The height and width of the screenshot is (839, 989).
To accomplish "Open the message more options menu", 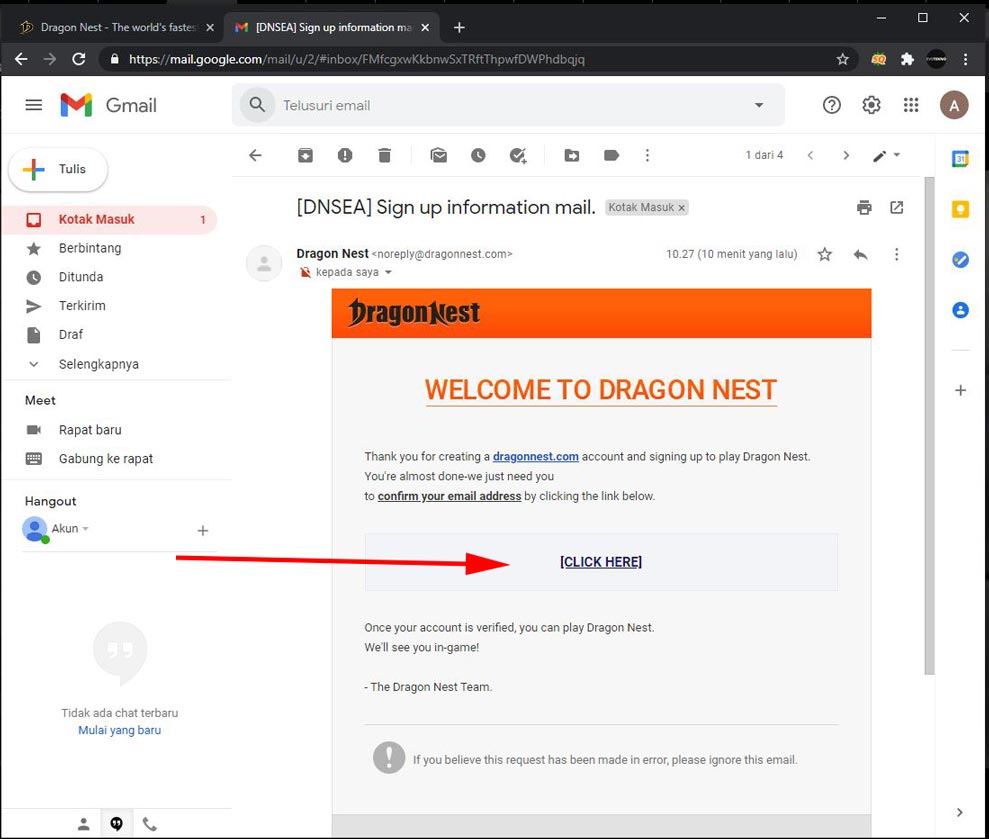I will tap(896, 254).
